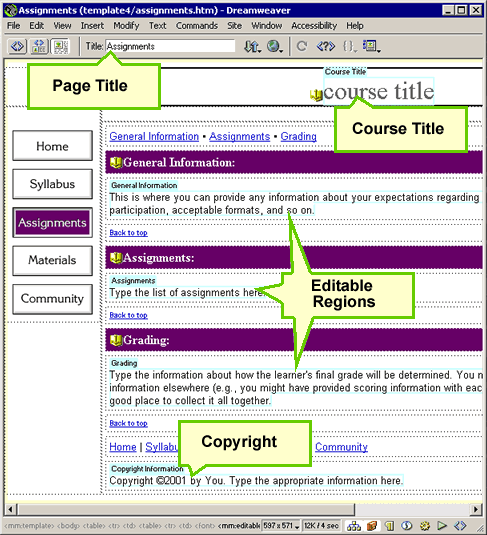Viewport: 487px width, 535px height.
Task: Click text 'Type the list of assignments here'
Action: [x=186, y=293]
